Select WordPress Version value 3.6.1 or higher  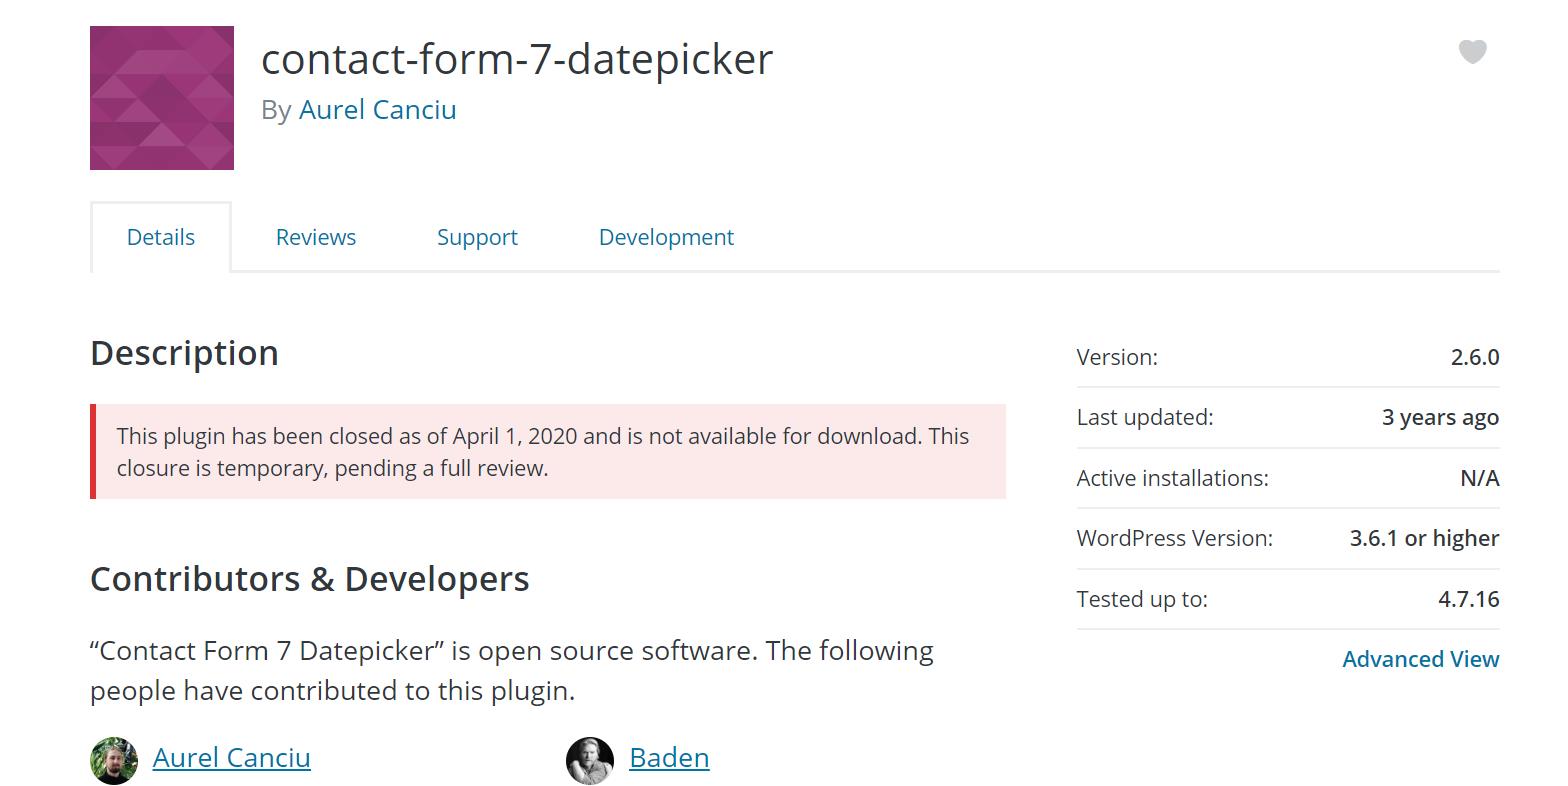pyautogui.click(x=1424, y=538)
